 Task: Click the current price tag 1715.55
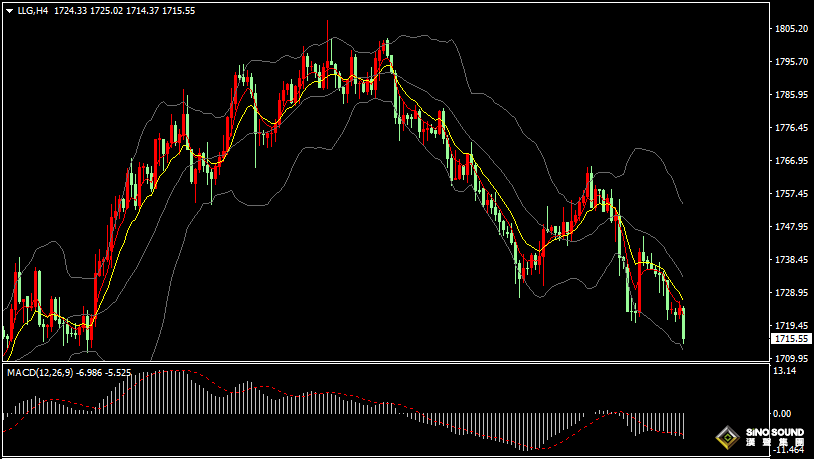(791, 339)
